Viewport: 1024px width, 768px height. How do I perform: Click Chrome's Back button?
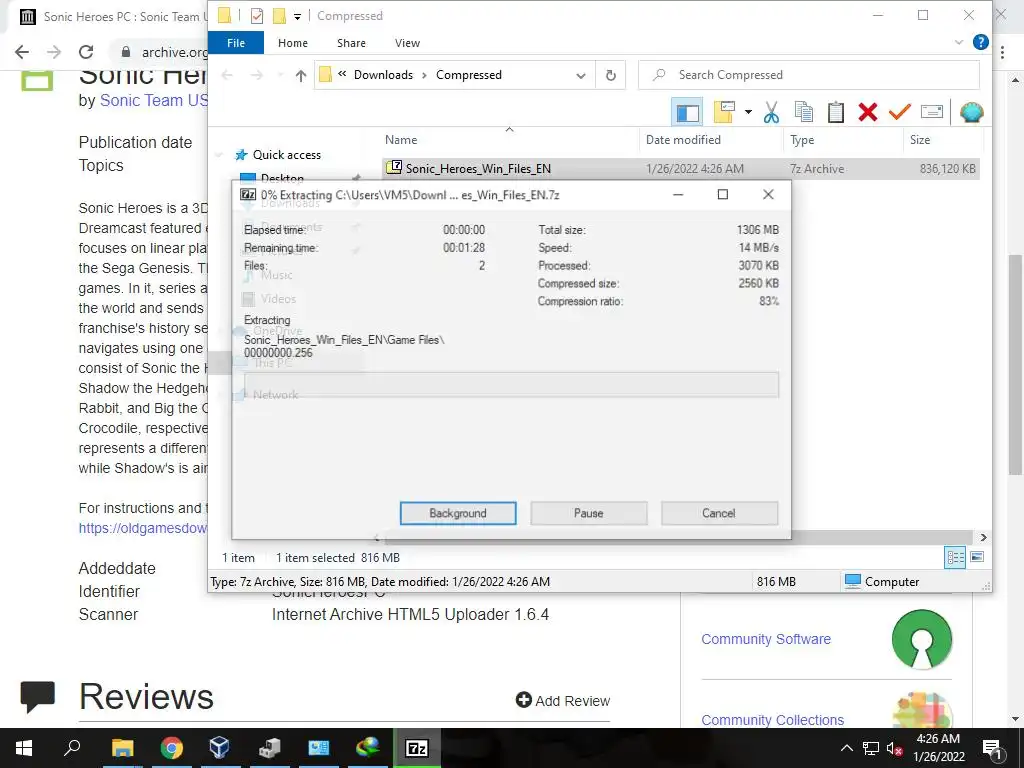tap(22, 52)
